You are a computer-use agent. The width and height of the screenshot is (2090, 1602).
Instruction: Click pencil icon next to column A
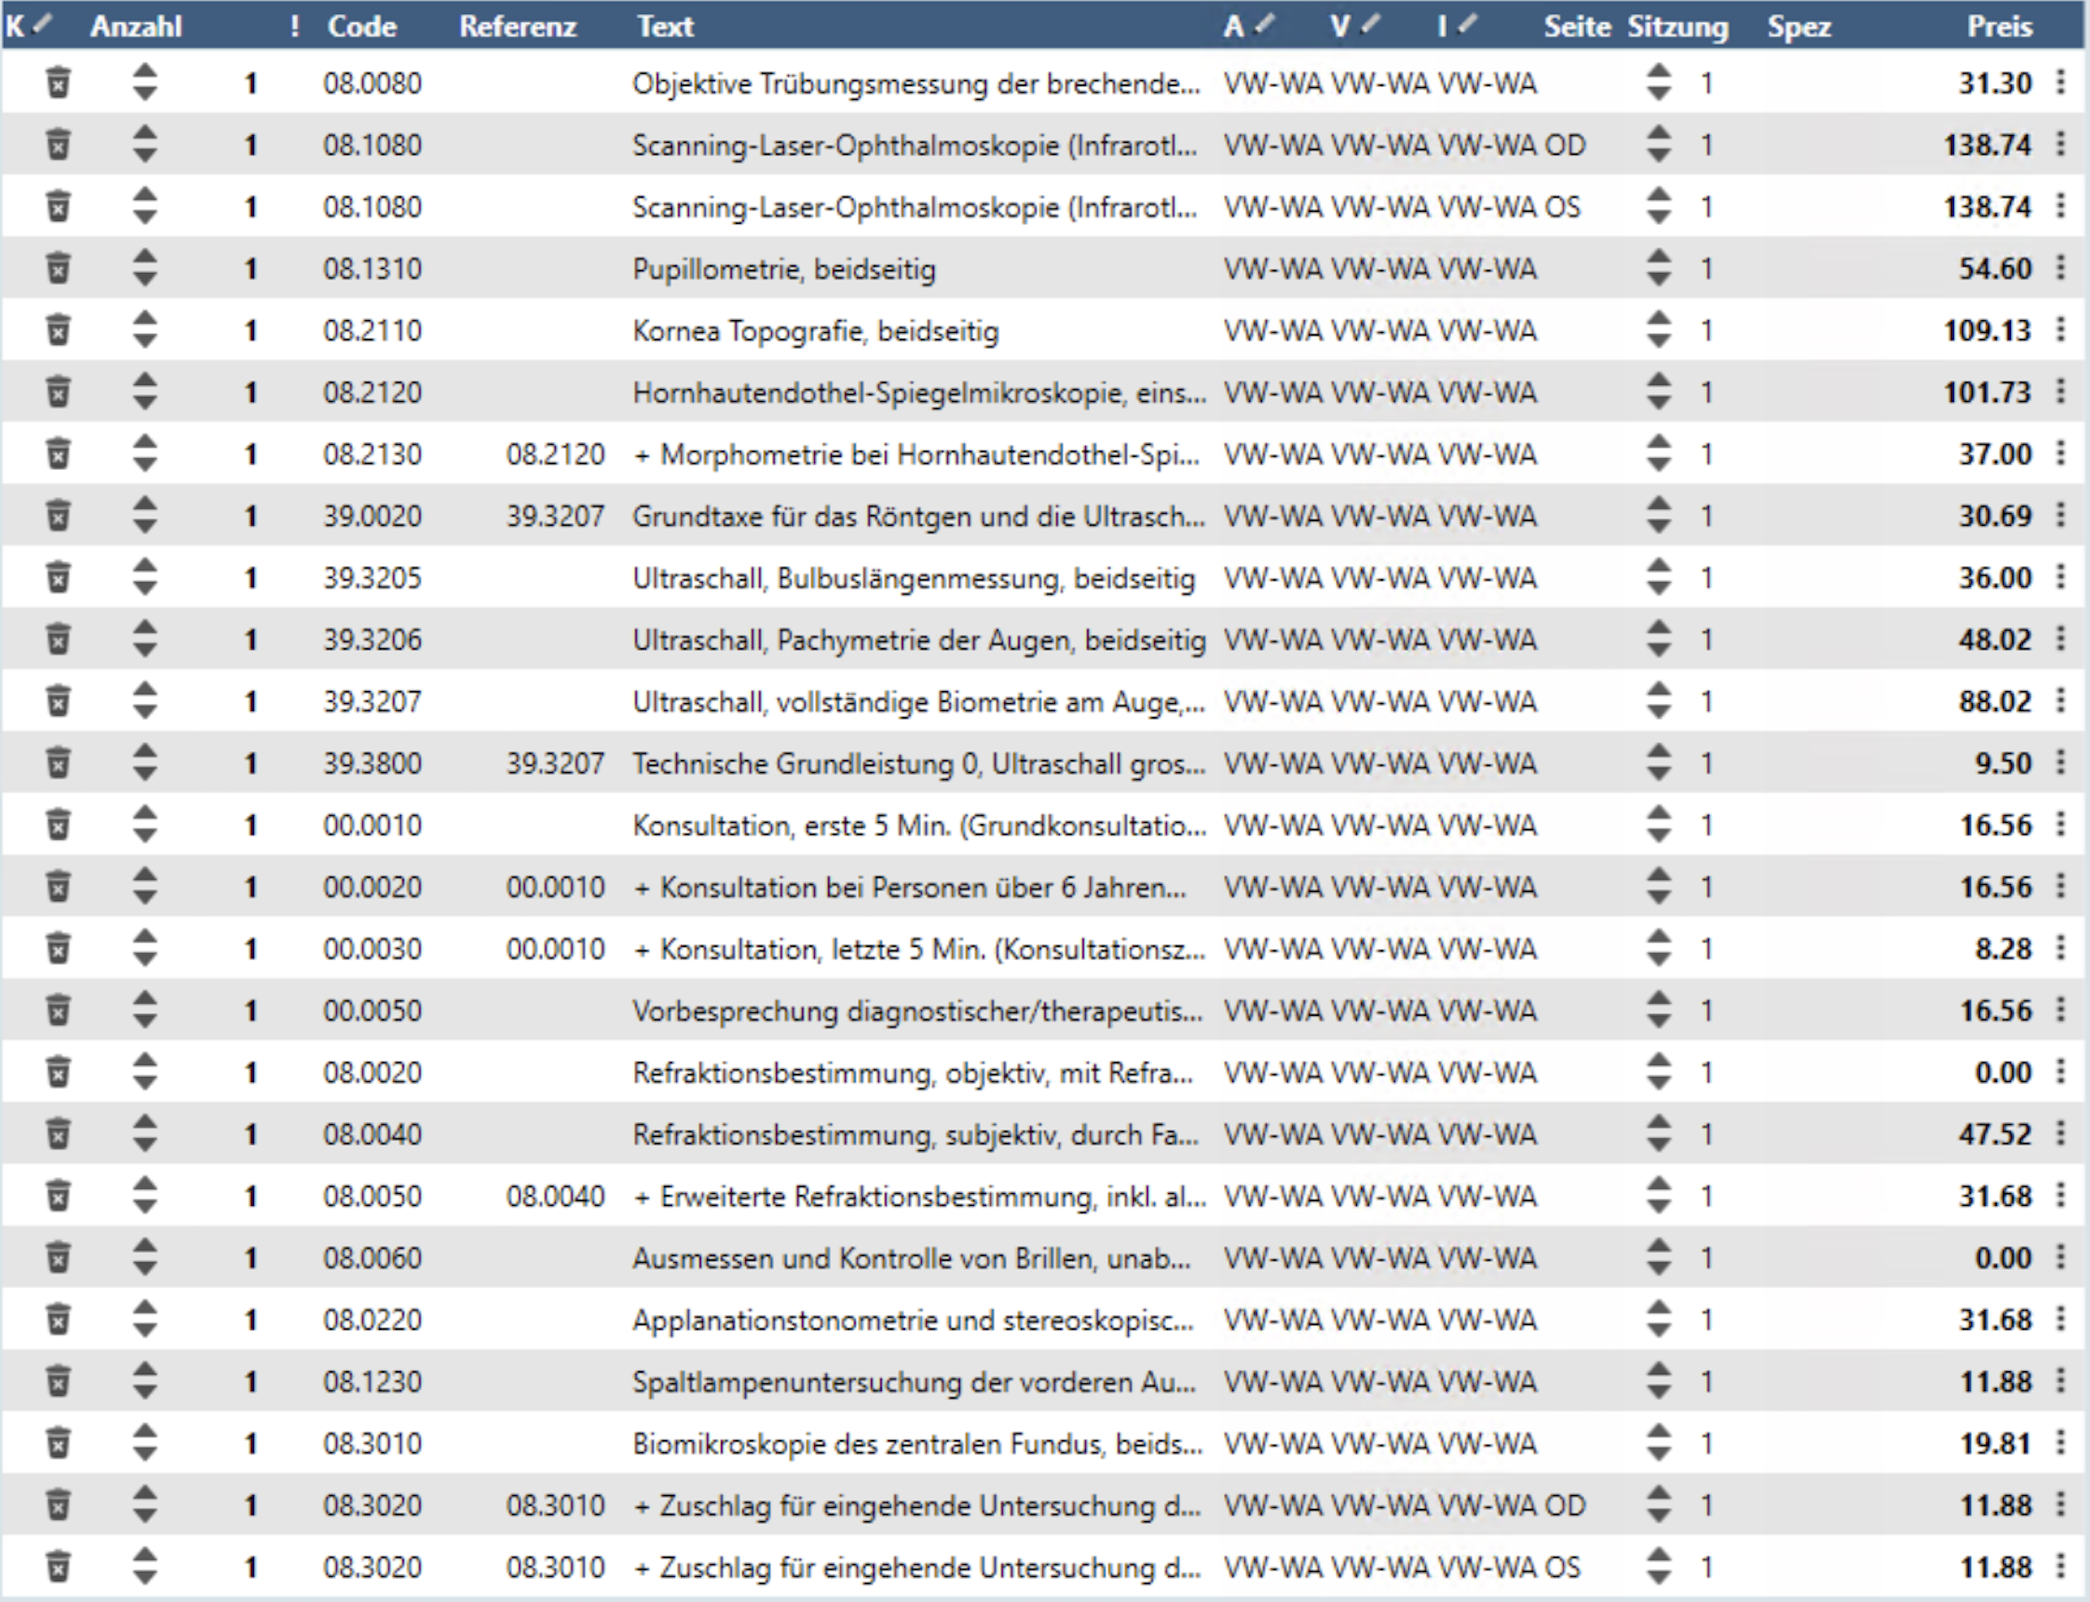(x=1265, y=24)
